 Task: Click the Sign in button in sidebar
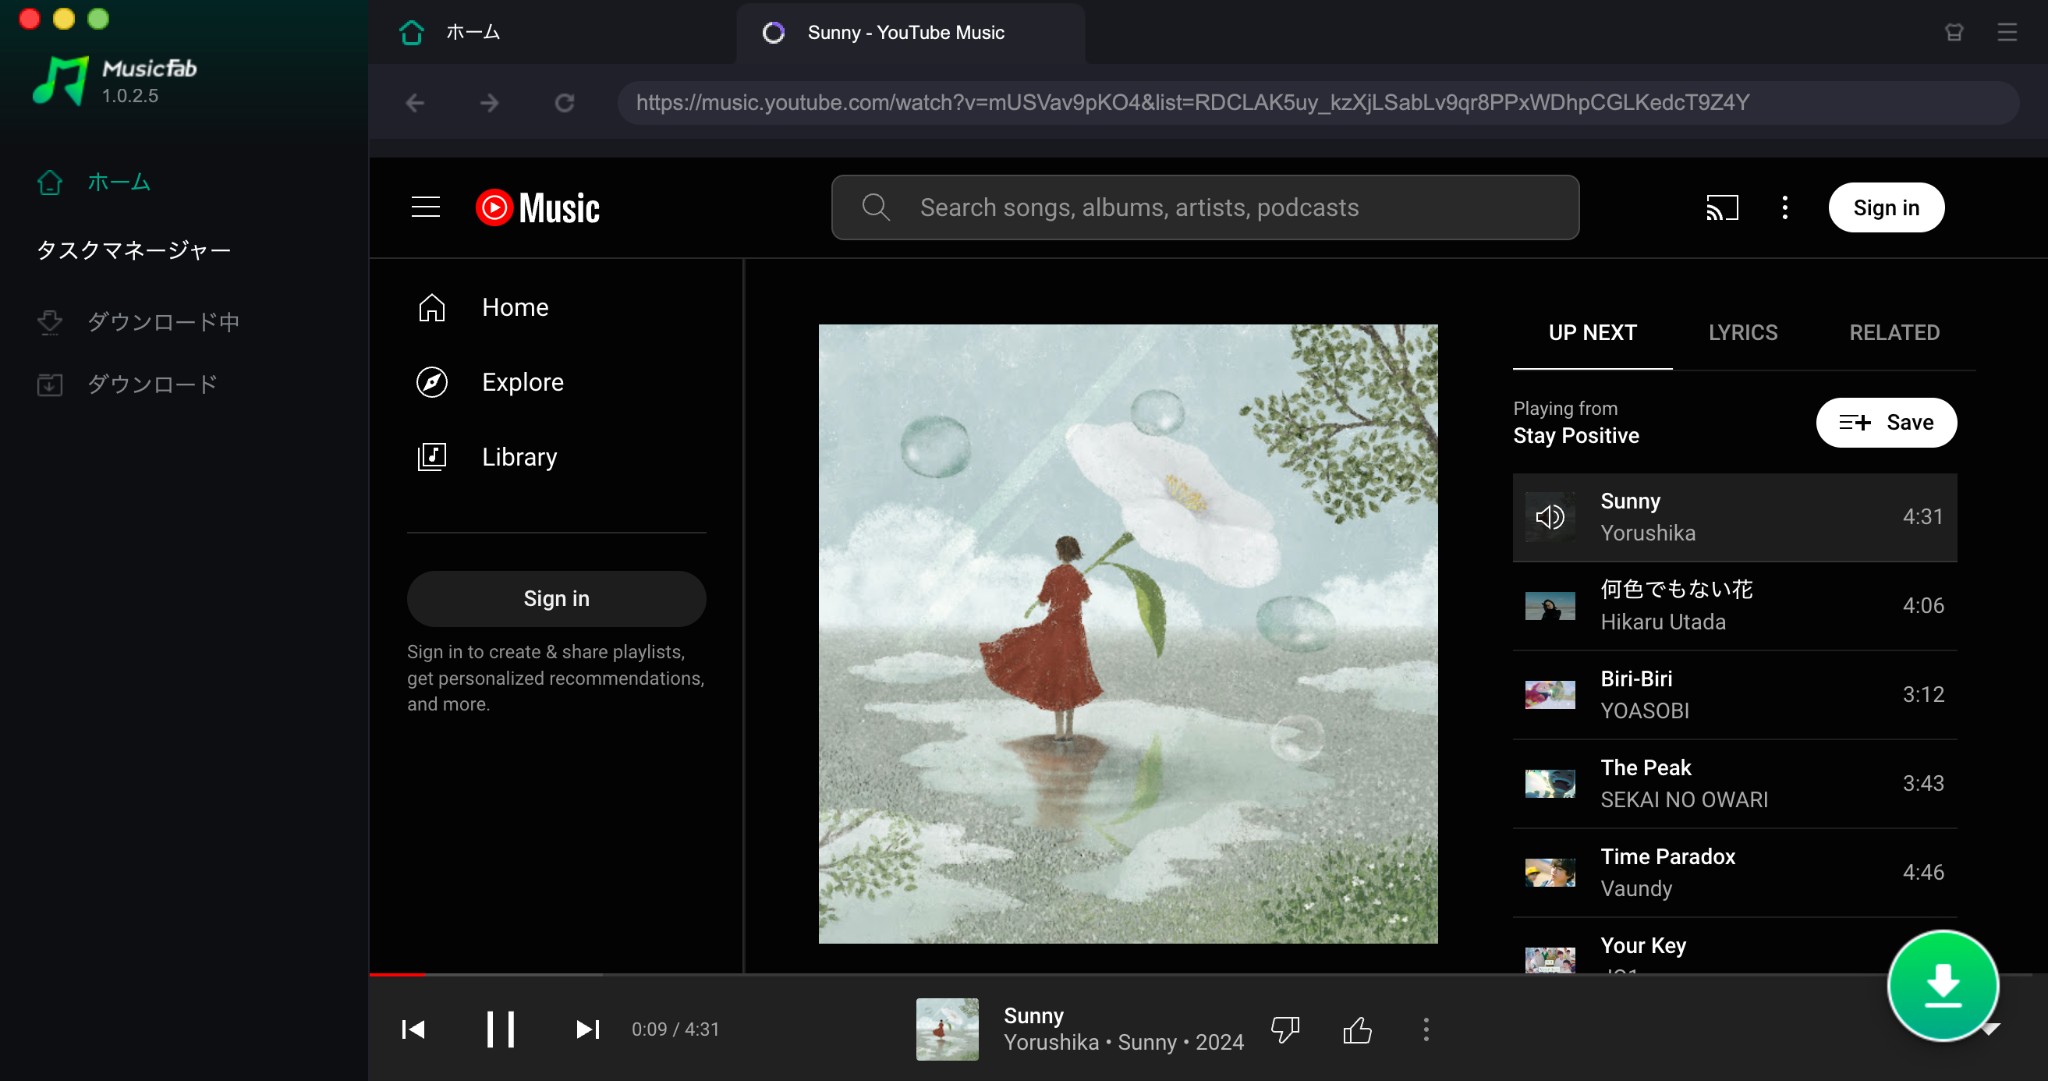(556, 598)
